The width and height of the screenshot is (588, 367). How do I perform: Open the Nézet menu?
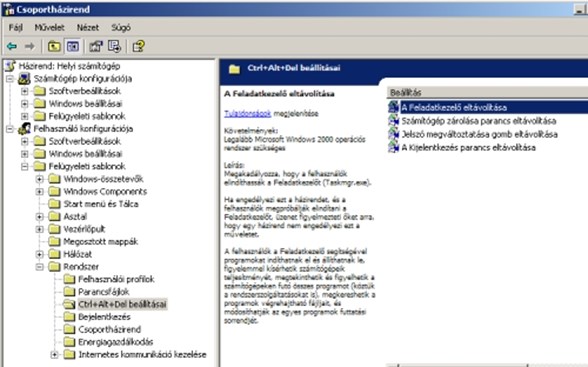(x=88, y=27)
